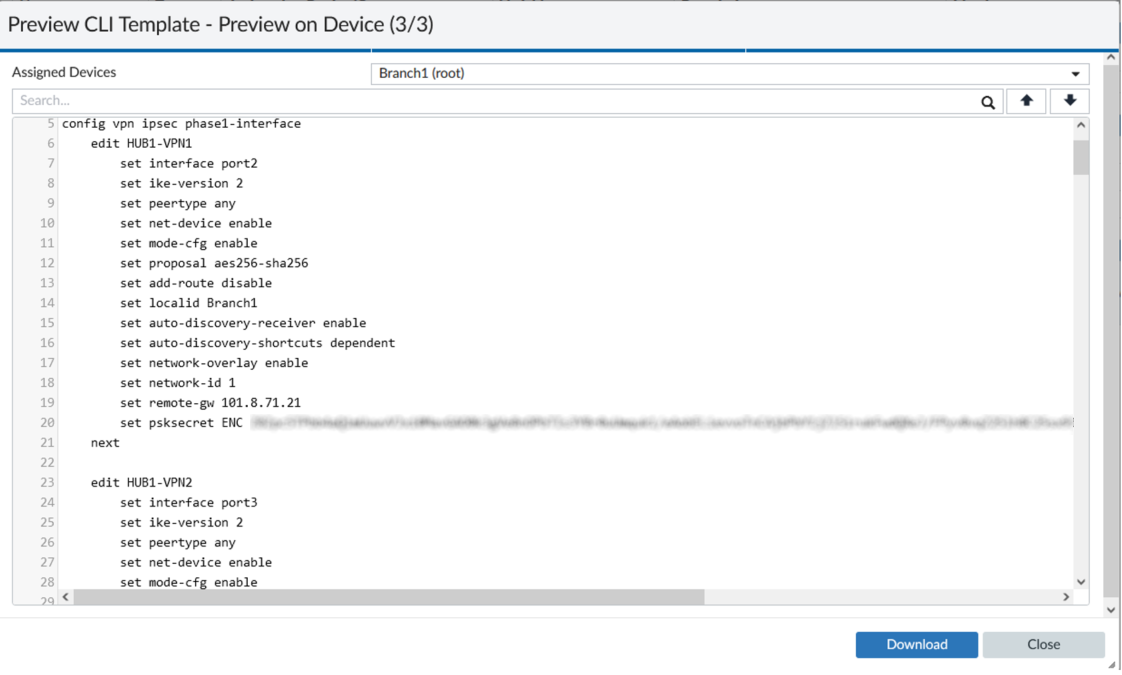The width and height of the screenshot is (1122, 675).
Task: Click the search magnifier icon
Action: [x=988, y=101]
